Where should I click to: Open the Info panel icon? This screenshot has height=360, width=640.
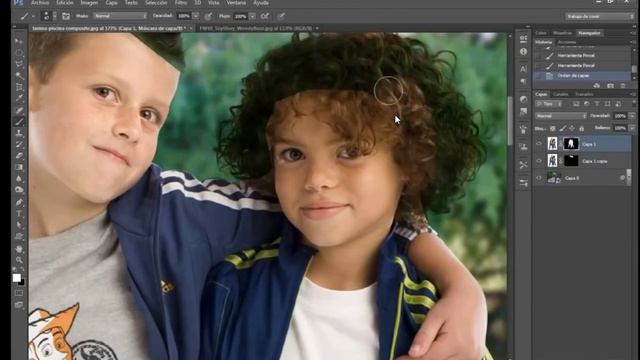pos(523,52)
